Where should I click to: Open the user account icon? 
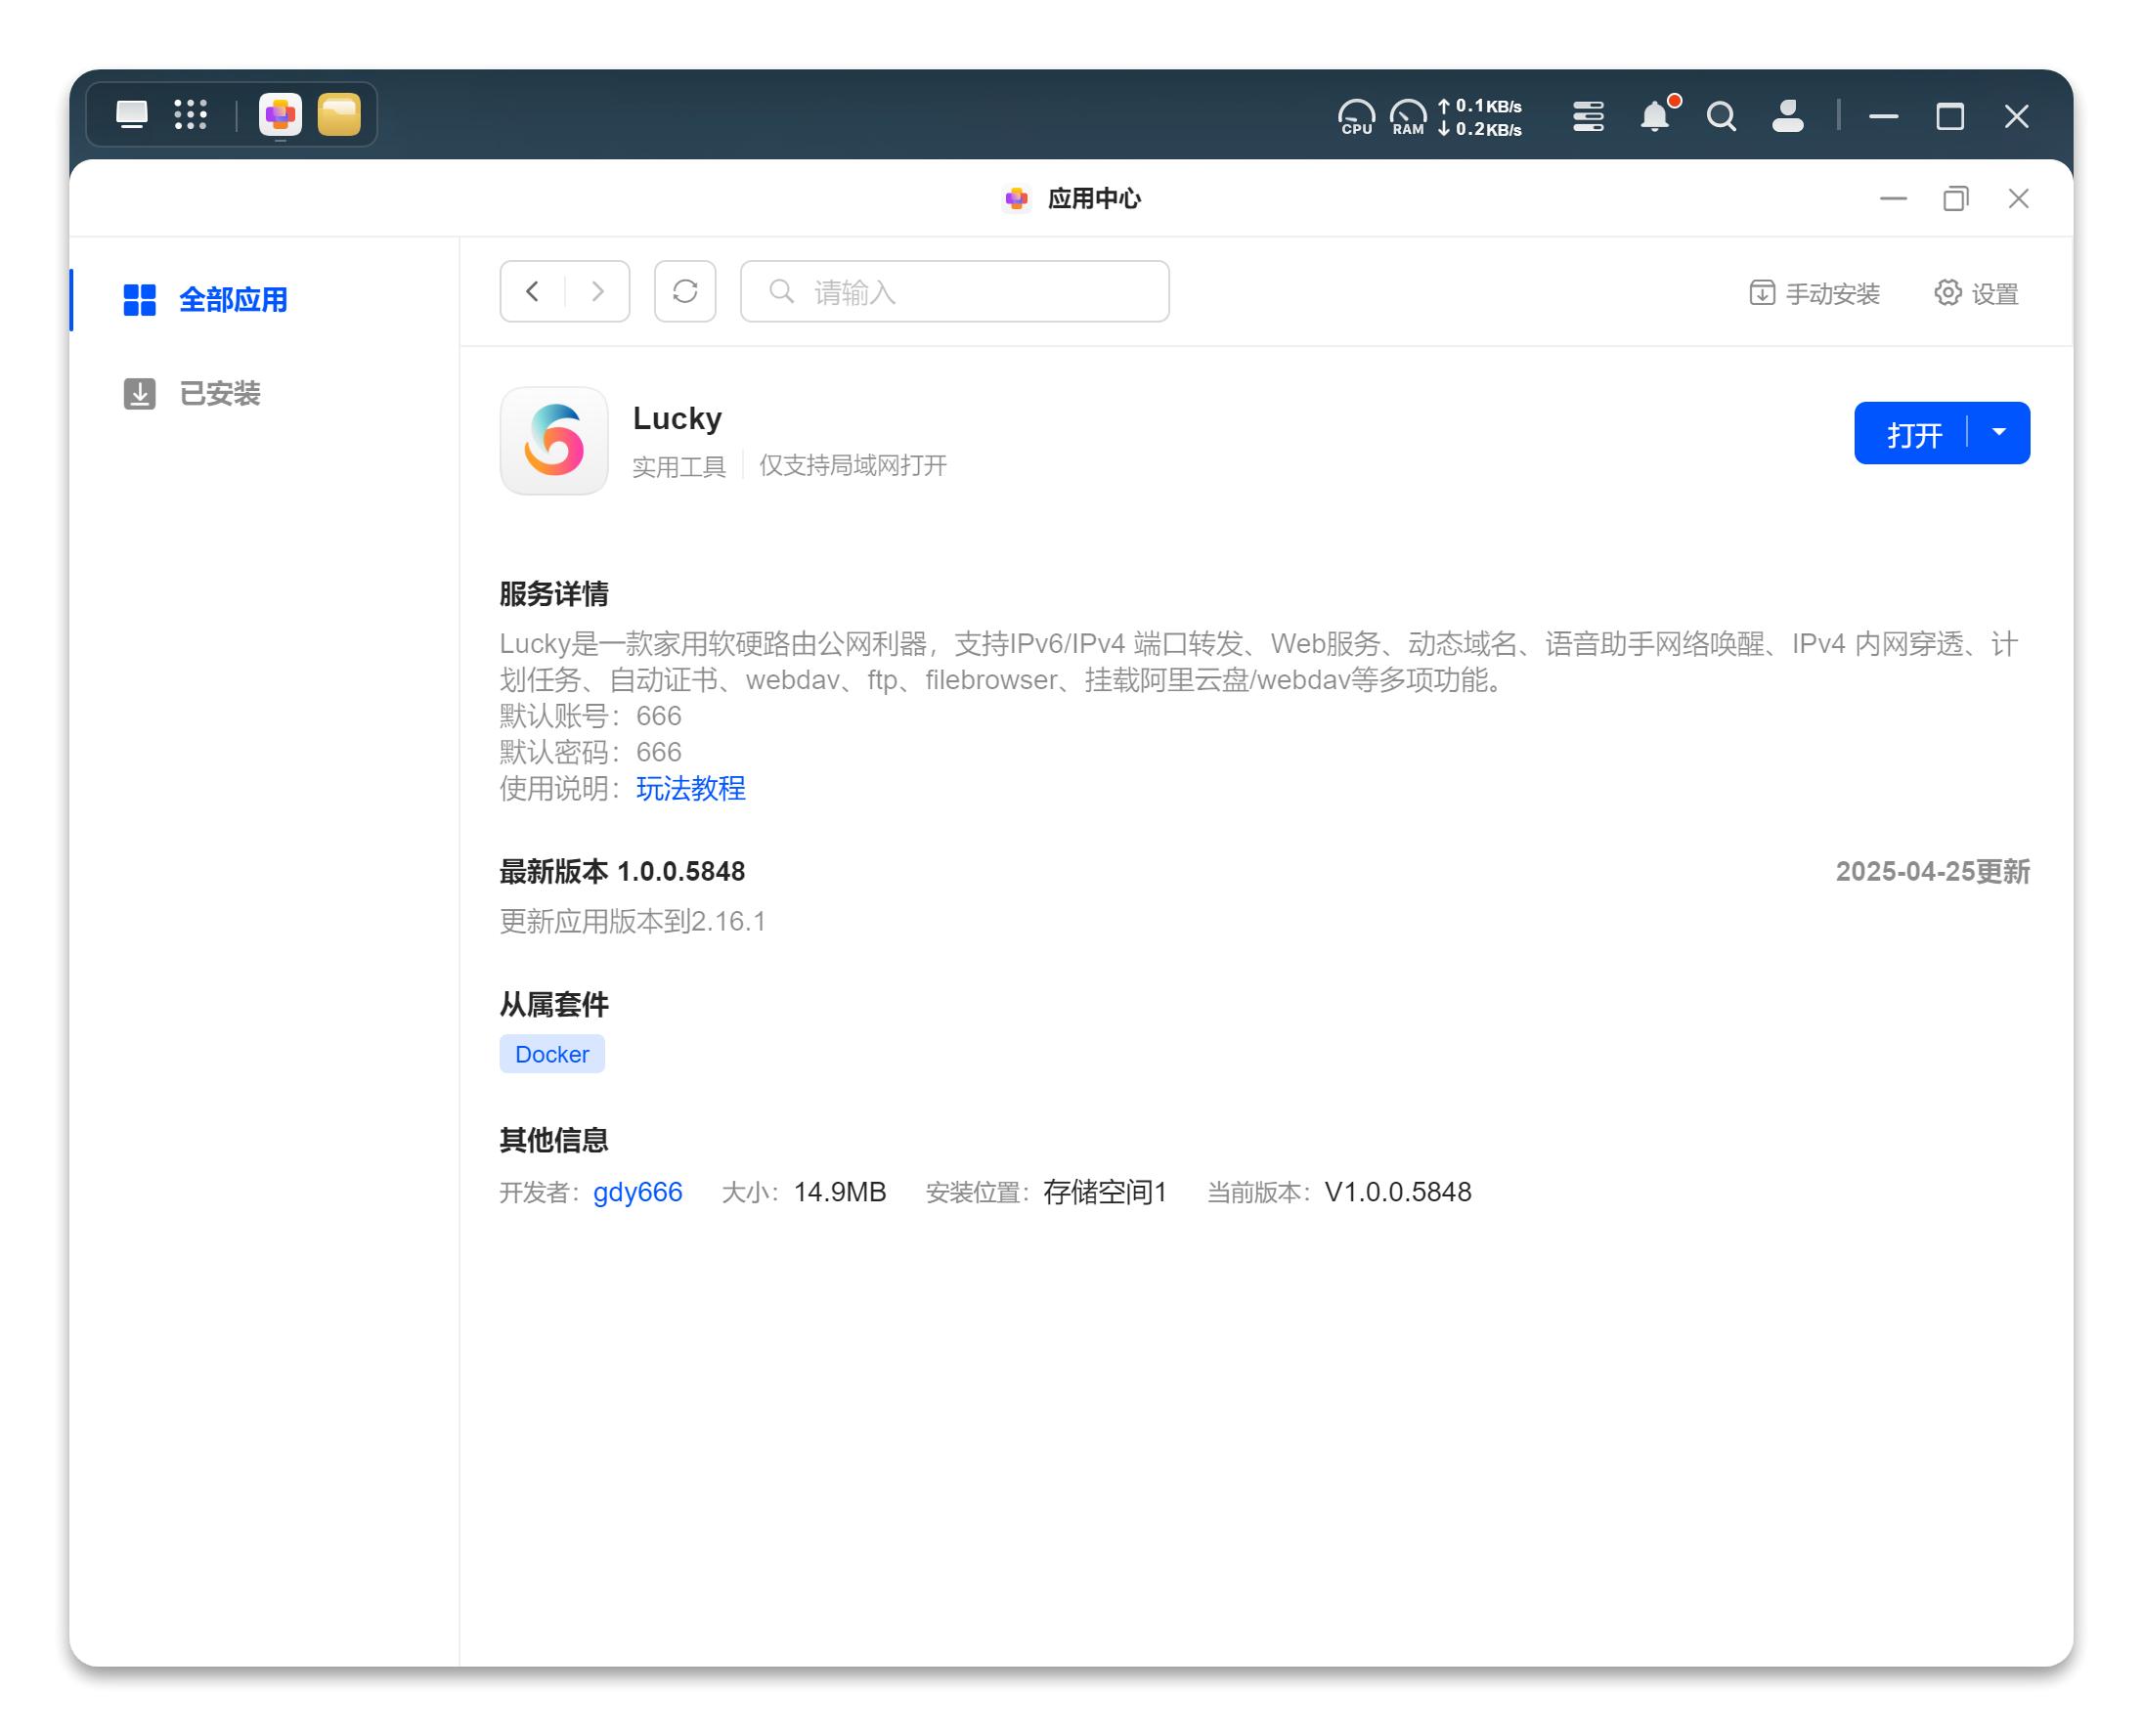[x=1787, y=116]
